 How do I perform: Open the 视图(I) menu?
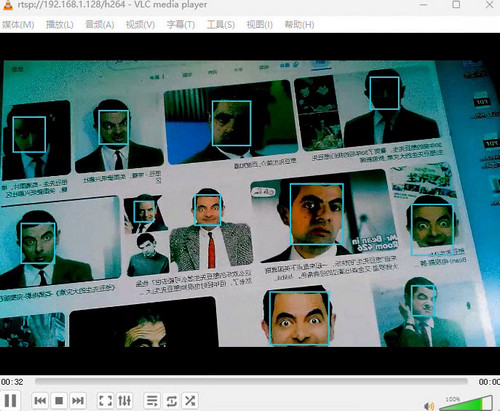(x=259, y=25)
